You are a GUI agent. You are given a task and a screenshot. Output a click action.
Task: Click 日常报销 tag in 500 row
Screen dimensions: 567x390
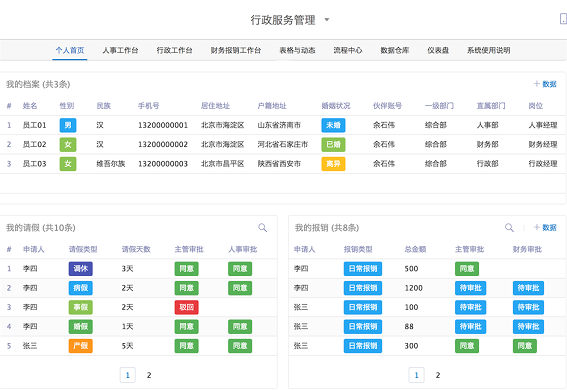tap(363, 269)
